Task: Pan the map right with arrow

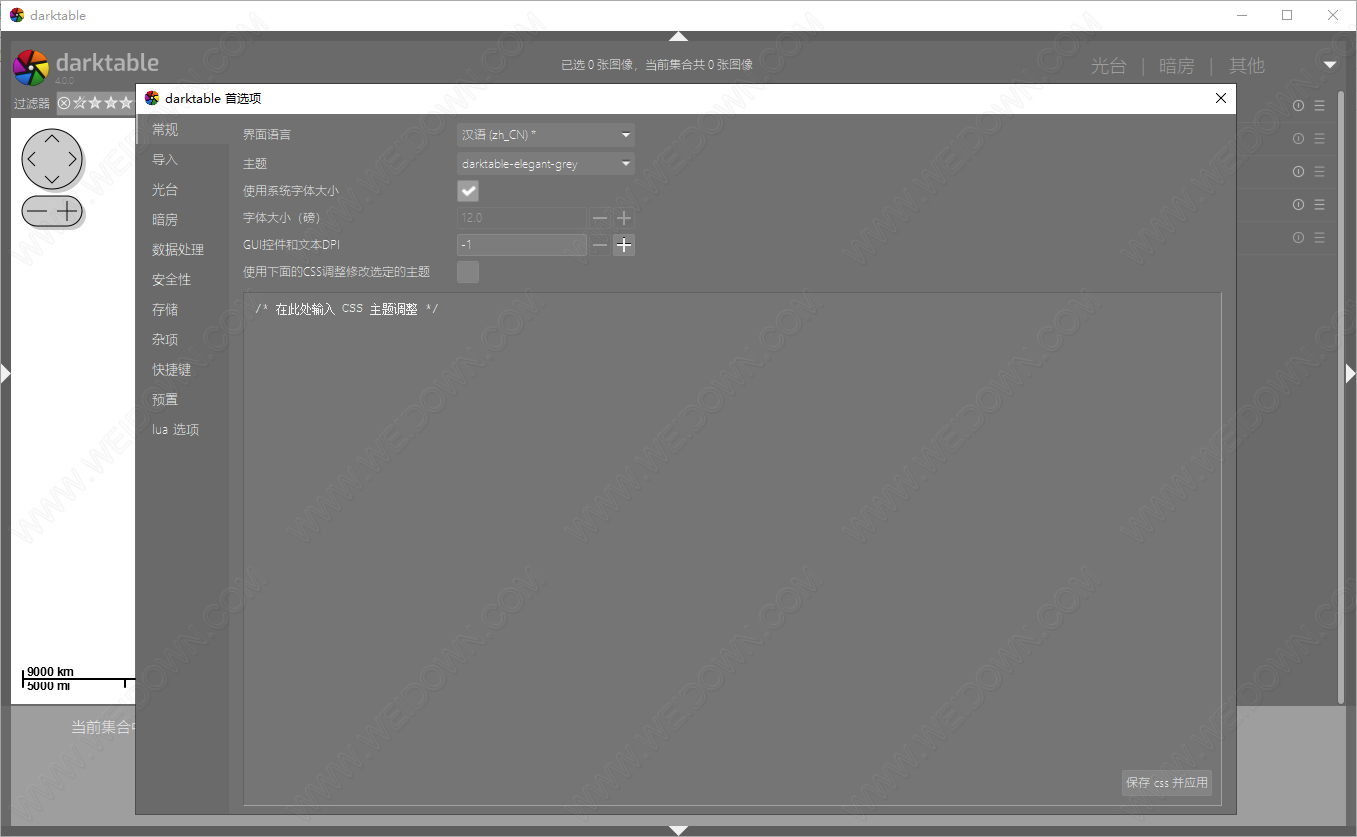Action: 73,159
